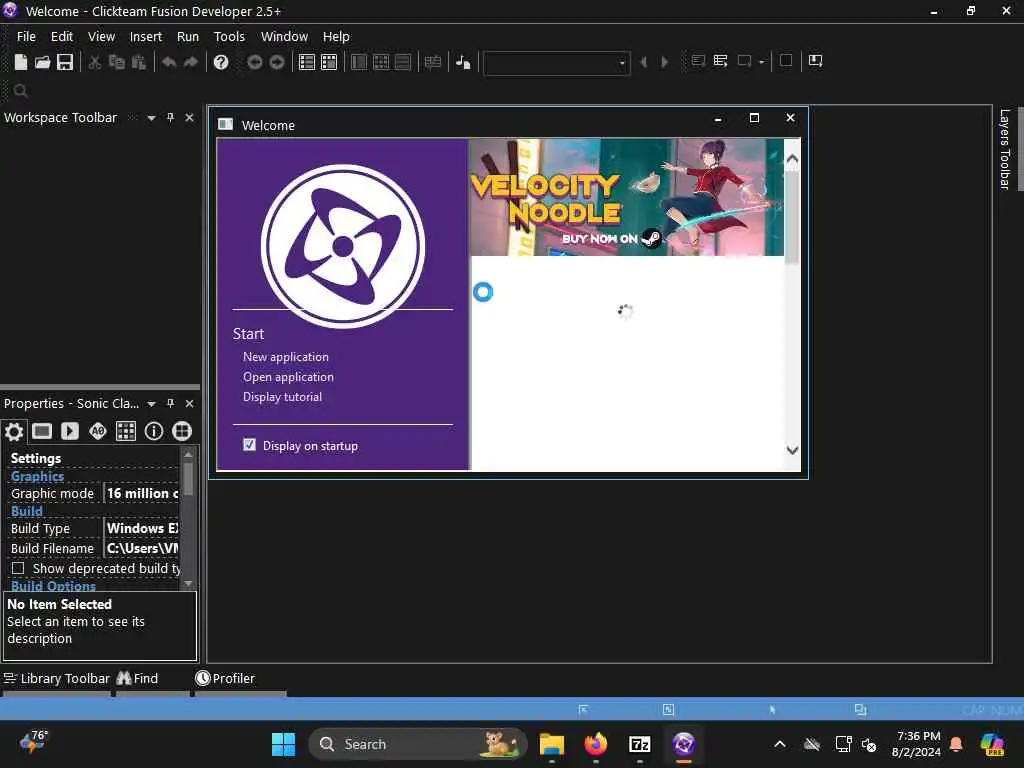Open the Window menu
The width and height of the screenshot is (1024, 768).
[284, 37]
